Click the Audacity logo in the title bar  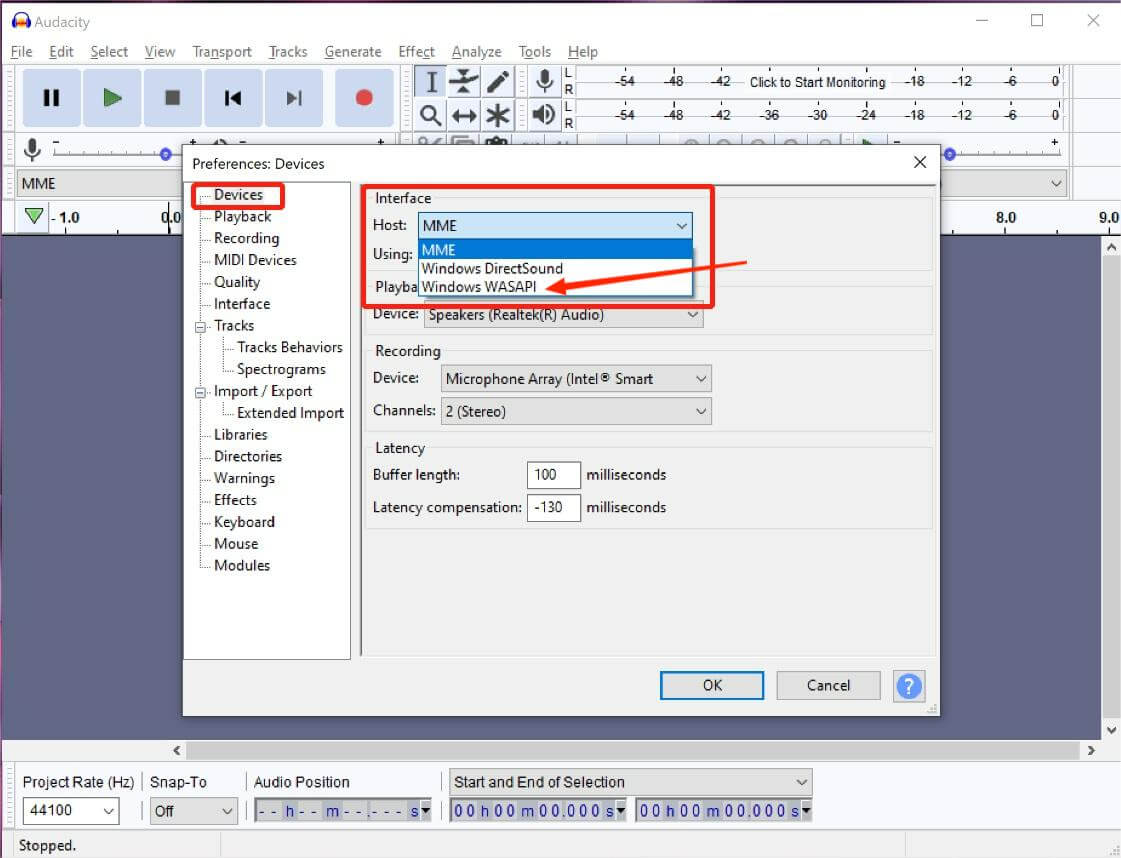coord(21,21)
